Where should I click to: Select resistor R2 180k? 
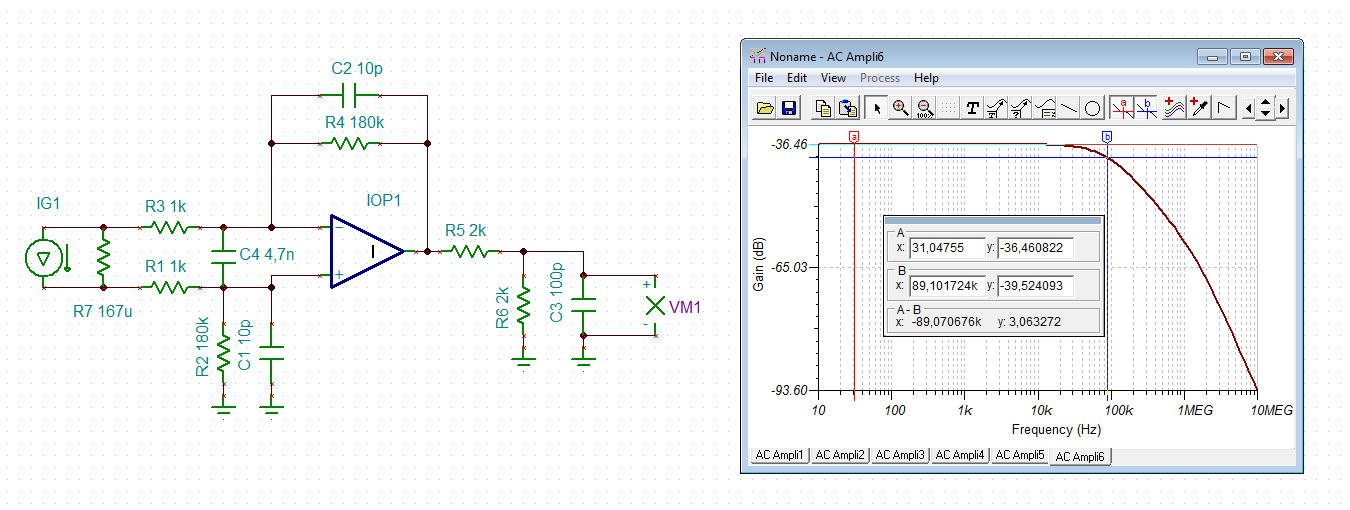tap(223, 353)
